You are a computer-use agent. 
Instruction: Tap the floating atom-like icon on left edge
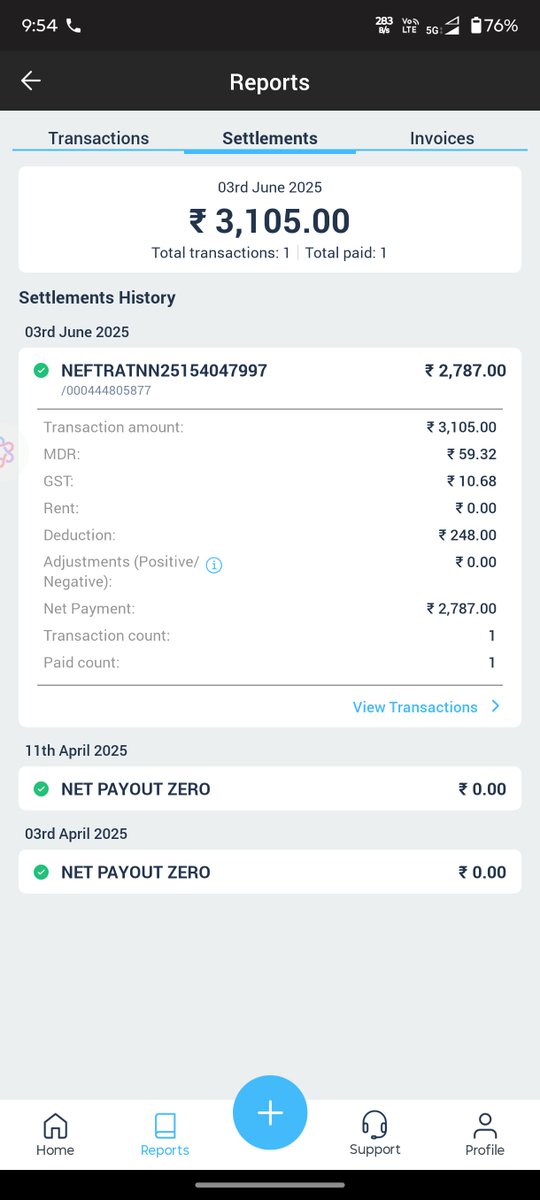click(x=6, y=452)
